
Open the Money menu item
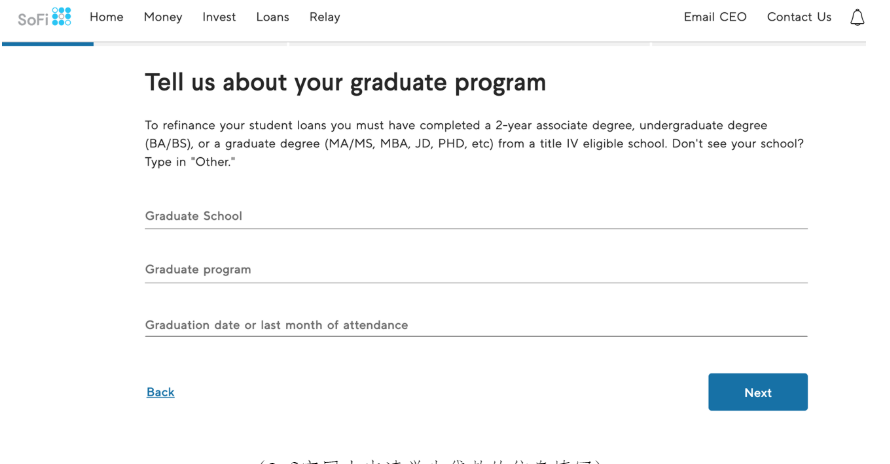(x=163, y=17)
